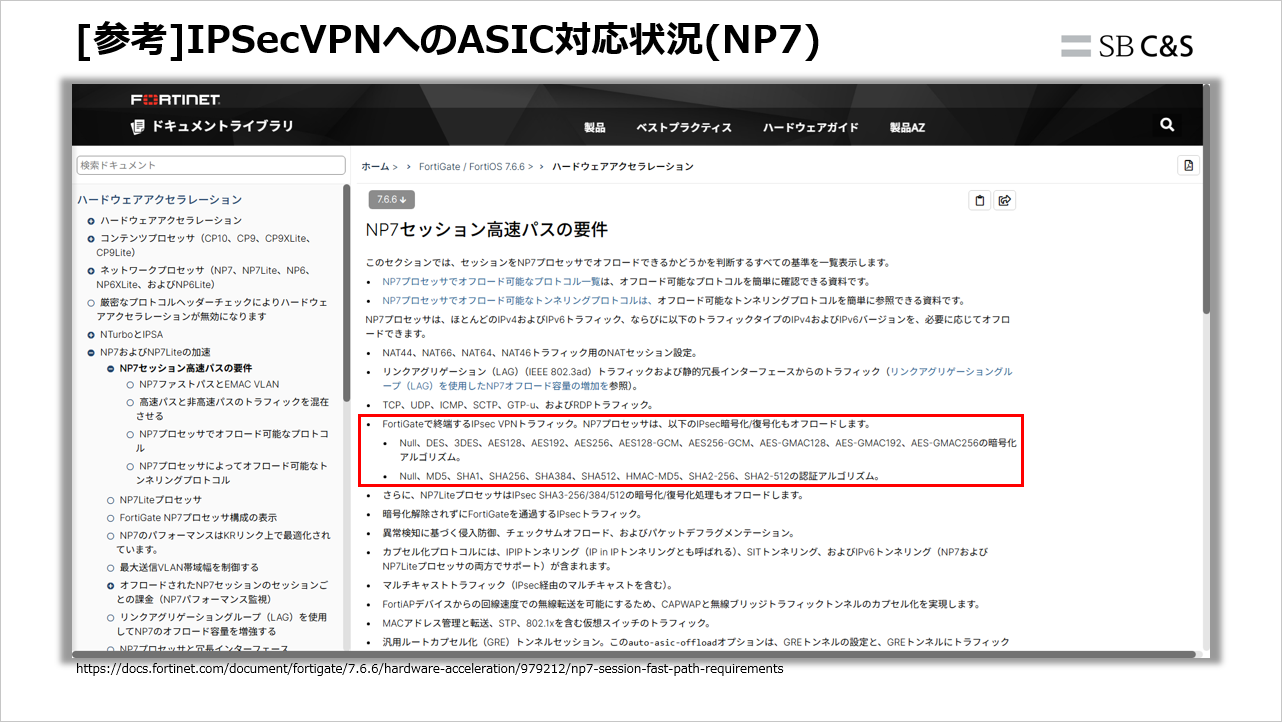This screenshot has width=1282, height=722.
Task: Click the SB C&S logo
Action: pyautogui.click(x=1126, y=45)
